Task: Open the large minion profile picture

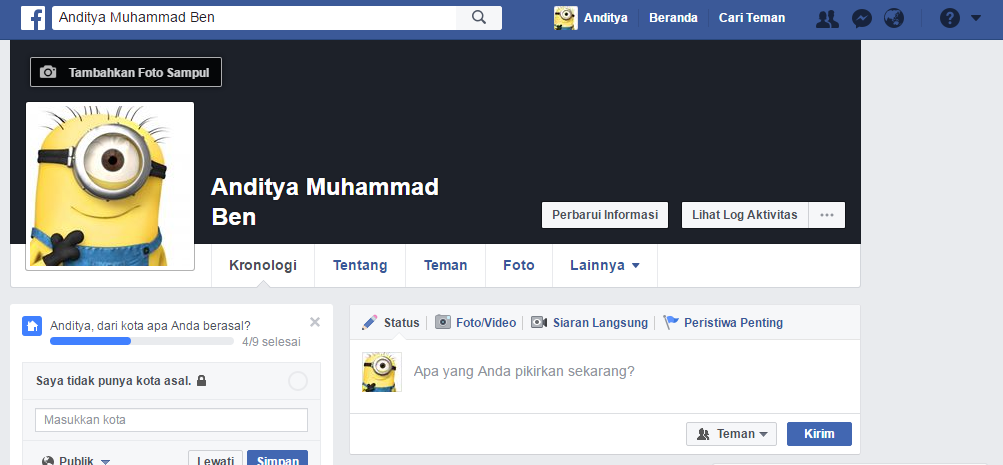Action: (x=110, y=186)
